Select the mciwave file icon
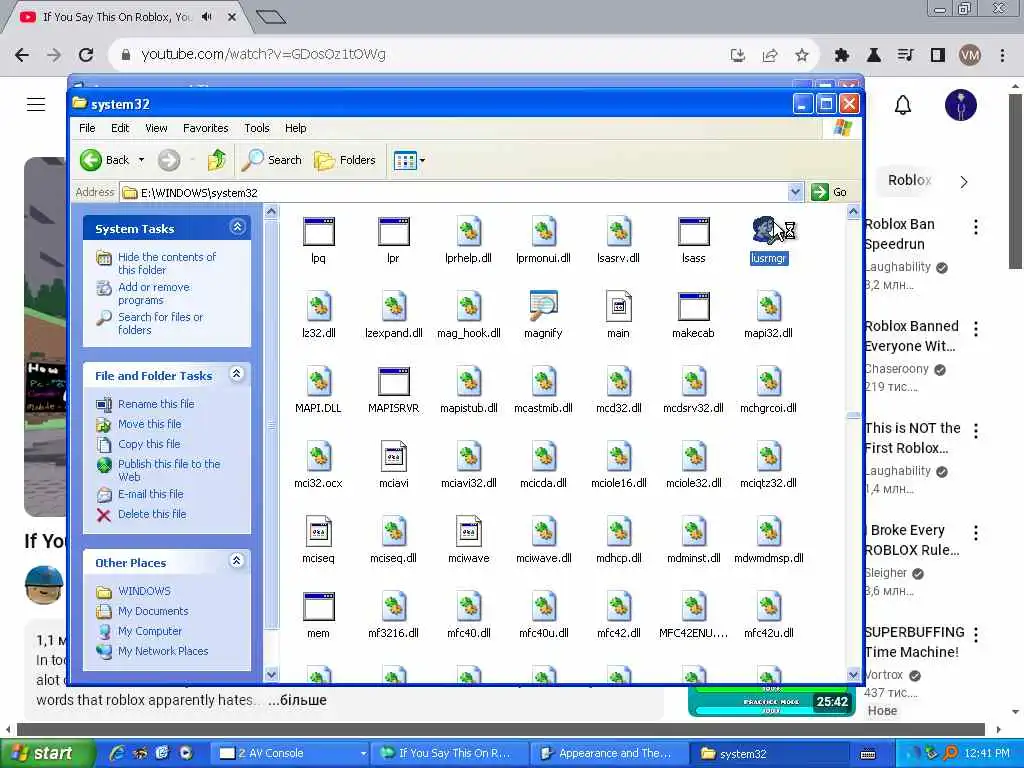The height and width of the screenshot is (768, 1024). click(x=469, y=531)
